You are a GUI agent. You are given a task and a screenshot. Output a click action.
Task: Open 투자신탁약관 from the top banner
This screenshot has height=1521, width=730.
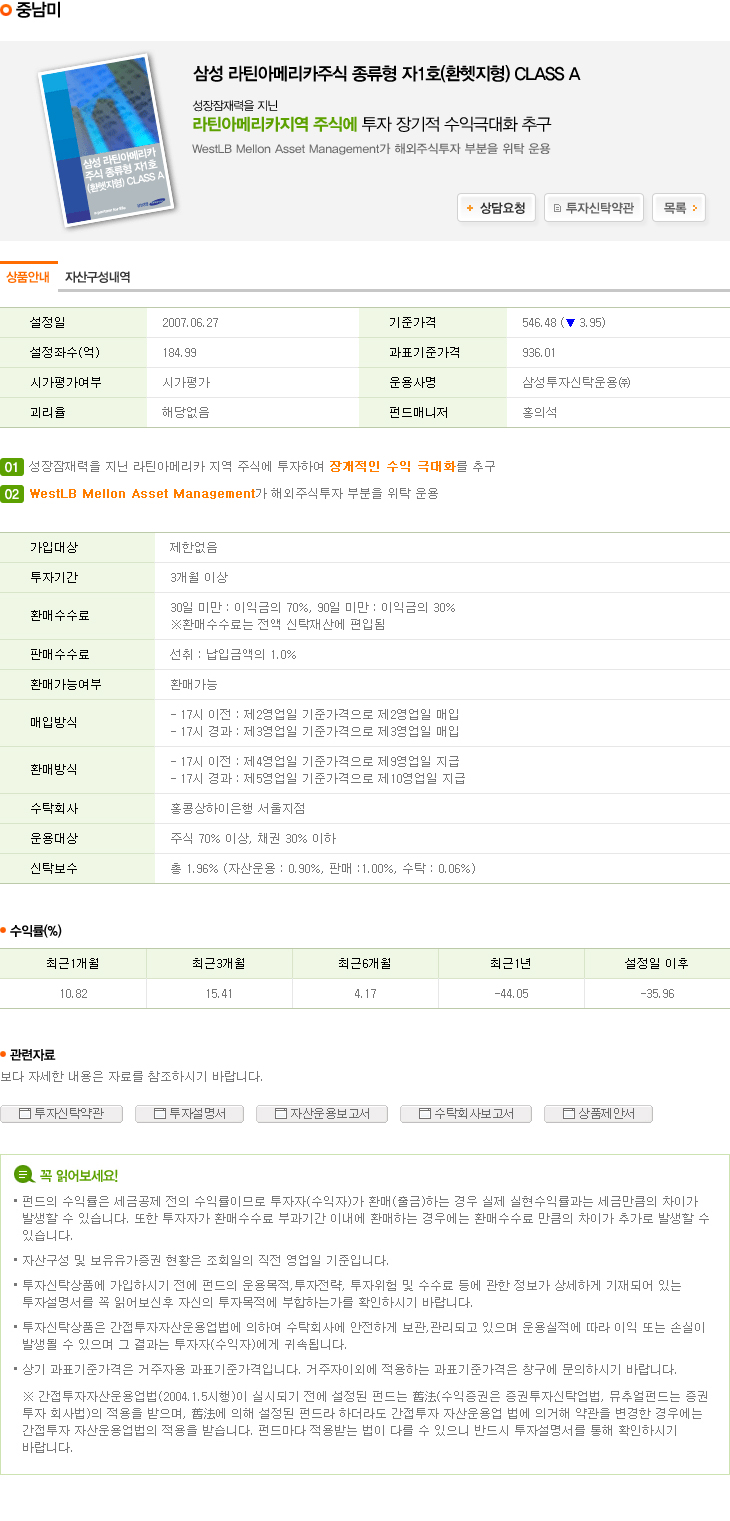coord(593,208)
